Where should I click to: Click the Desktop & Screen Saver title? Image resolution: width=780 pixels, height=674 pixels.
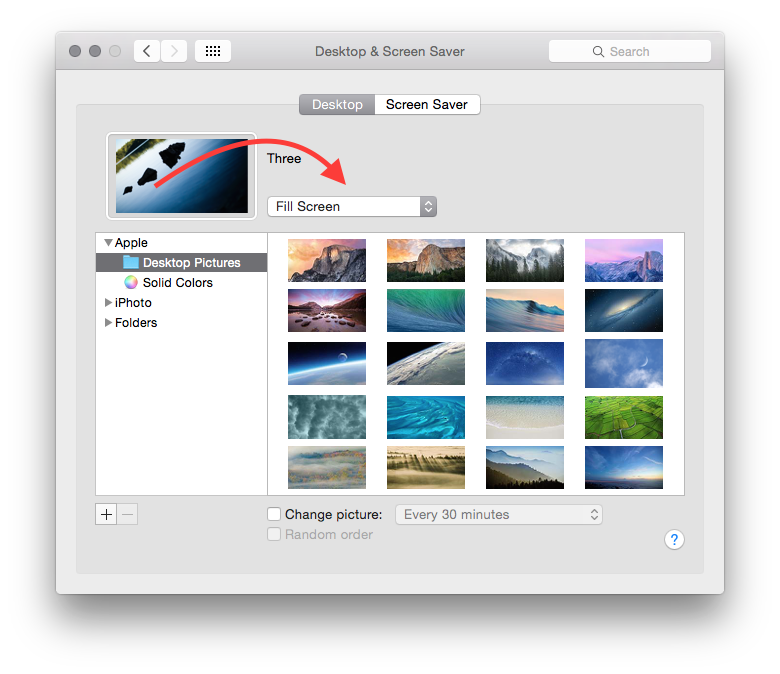[x=390, y=51]
